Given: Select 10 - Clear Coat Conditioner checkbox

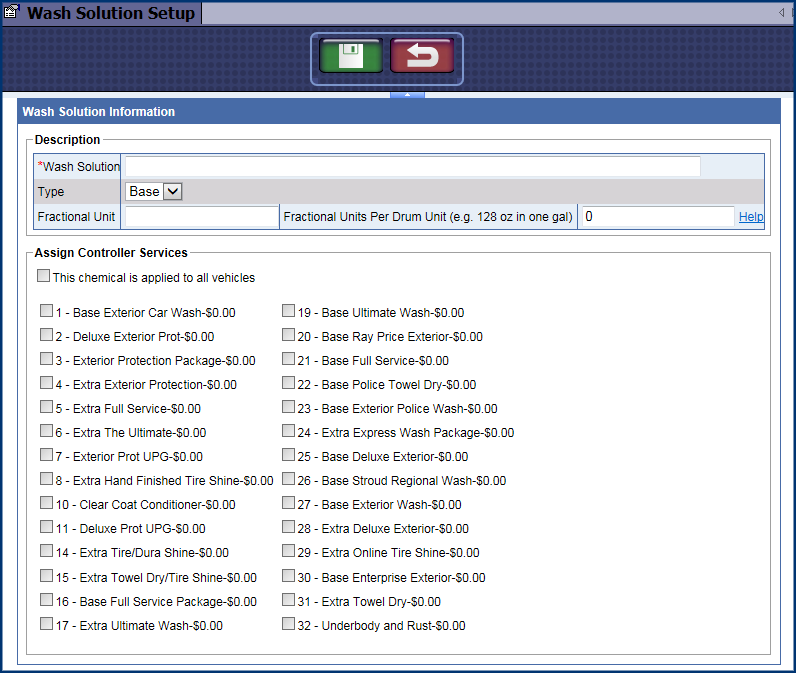Looking at the screenshot, I should 47,504.
